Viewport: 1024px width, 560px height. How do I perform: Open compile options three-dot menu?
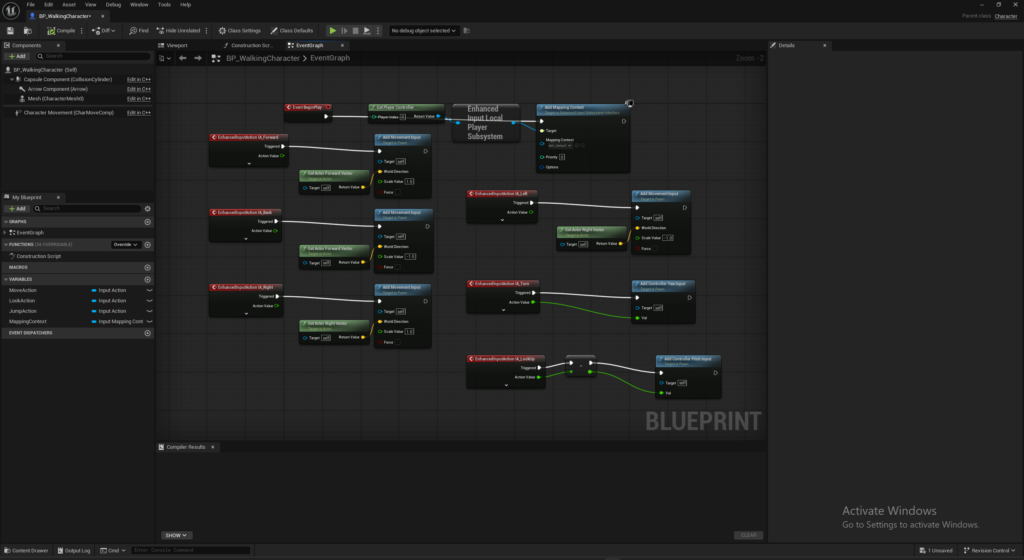[82, 31]
